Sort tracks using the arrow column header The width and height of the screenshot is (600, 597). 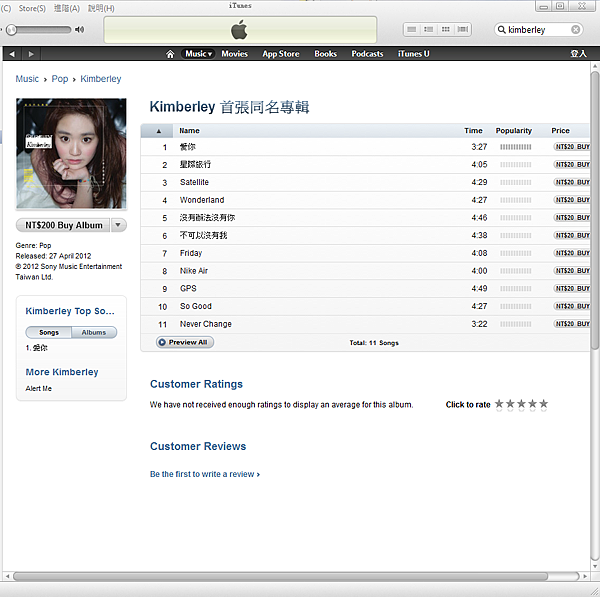pyautogui.click(x=158, y=131)
